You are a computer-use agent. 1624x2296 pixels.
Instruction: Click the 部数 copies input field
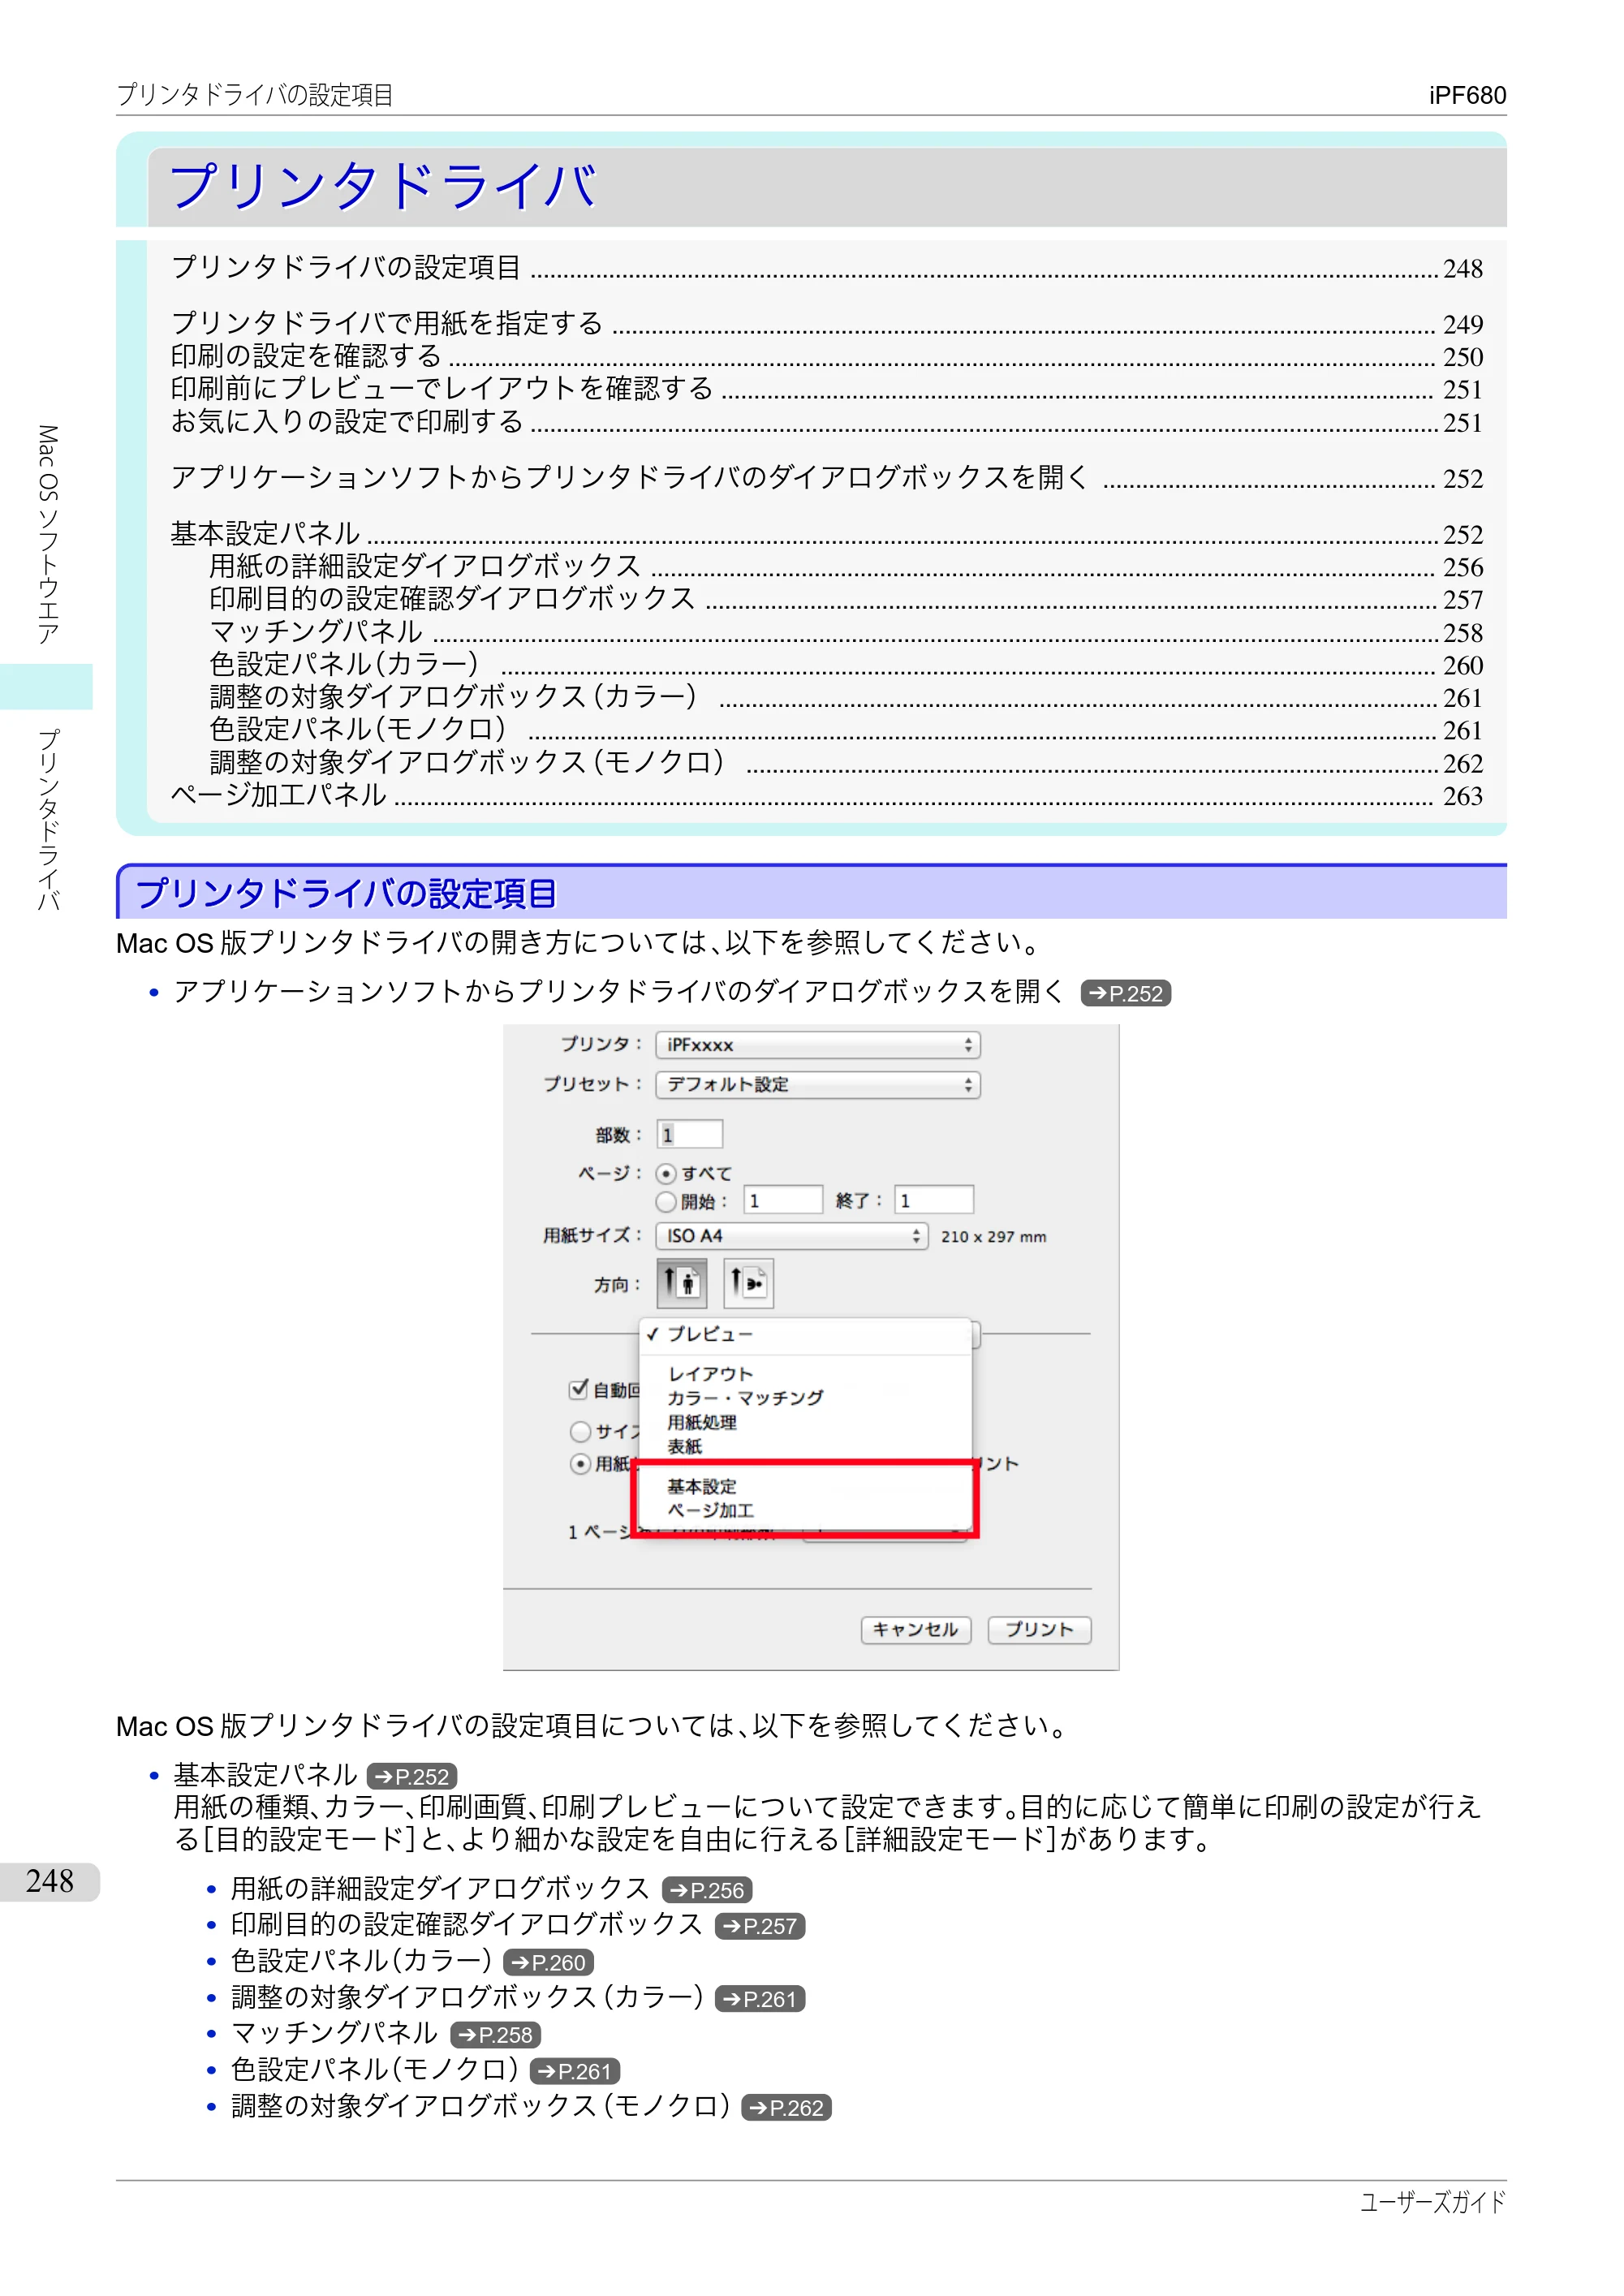690,1134
